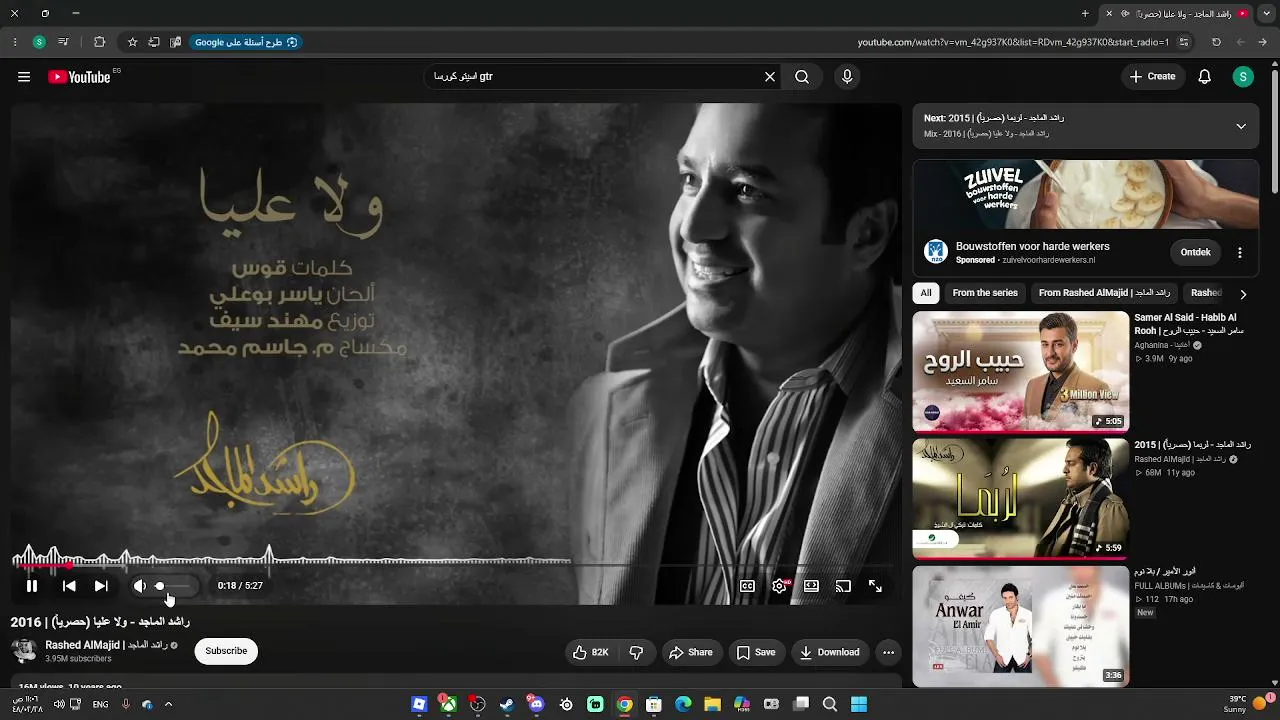Clear the YouTube search query

[770, 77]
